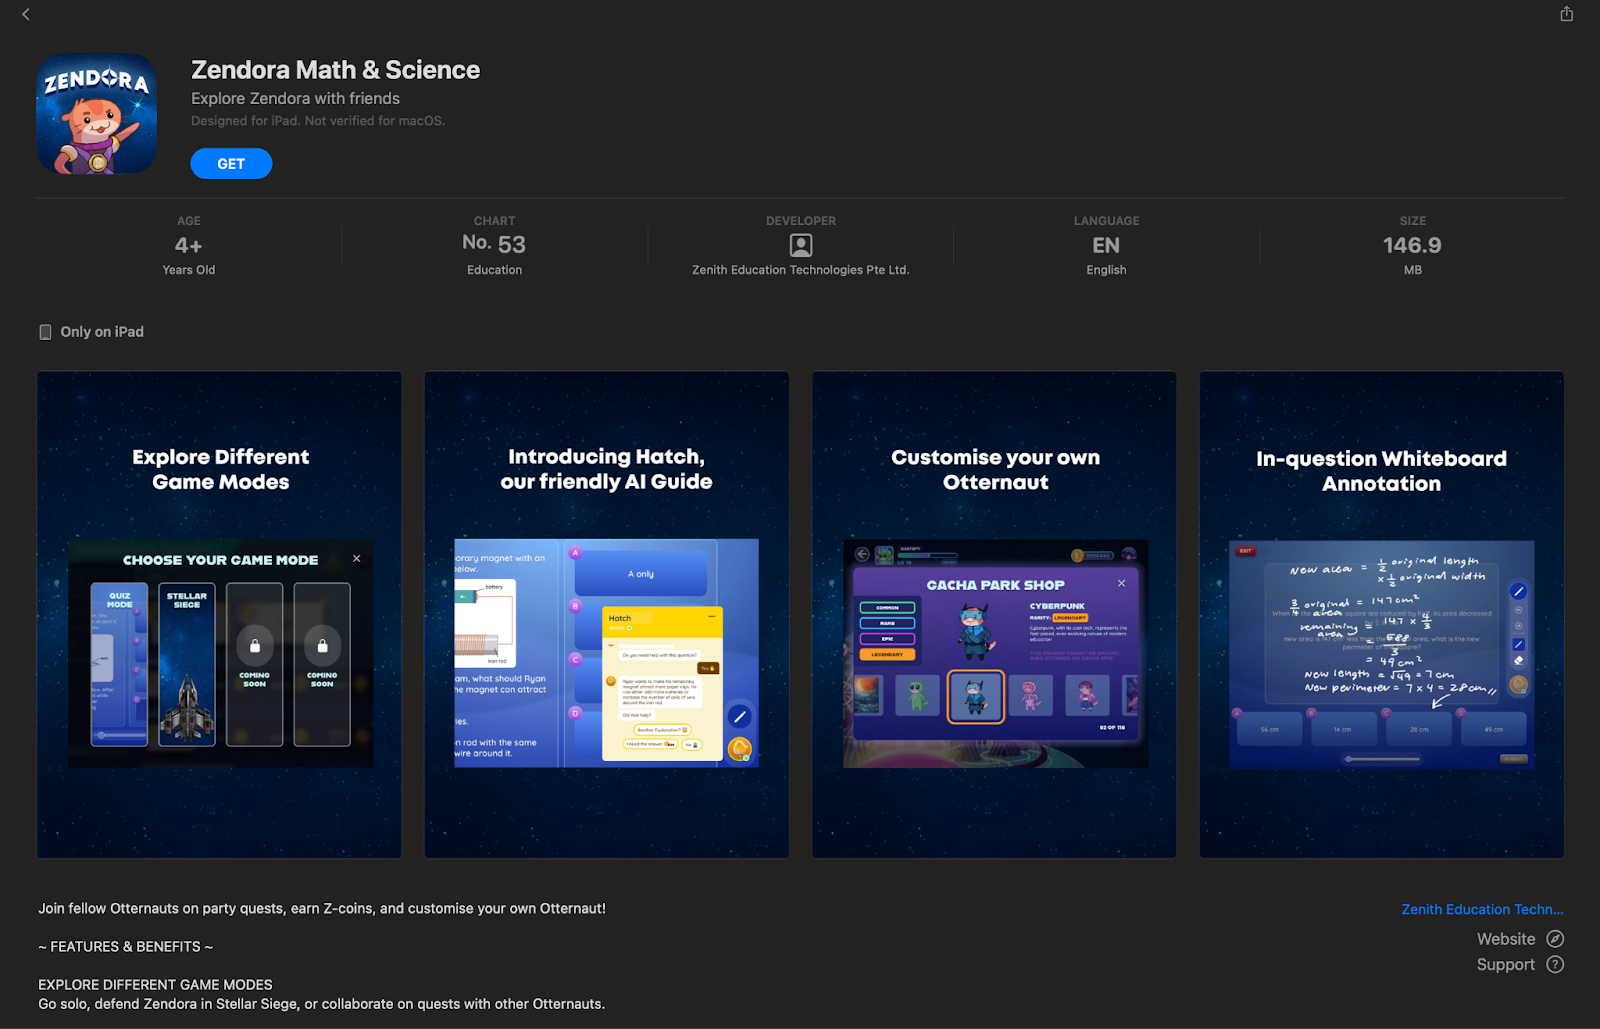Click the iPad device icon
The height and width of the screenshot is (1029, 1600).
click(45, 332)
